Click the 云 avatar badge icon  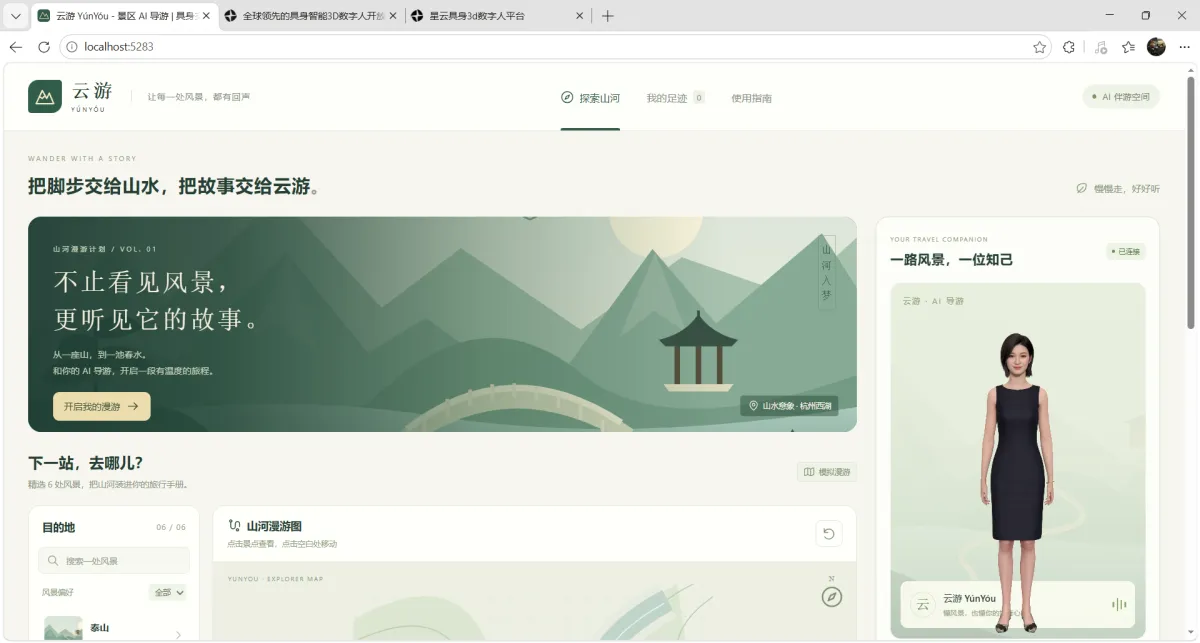[923, 604]
